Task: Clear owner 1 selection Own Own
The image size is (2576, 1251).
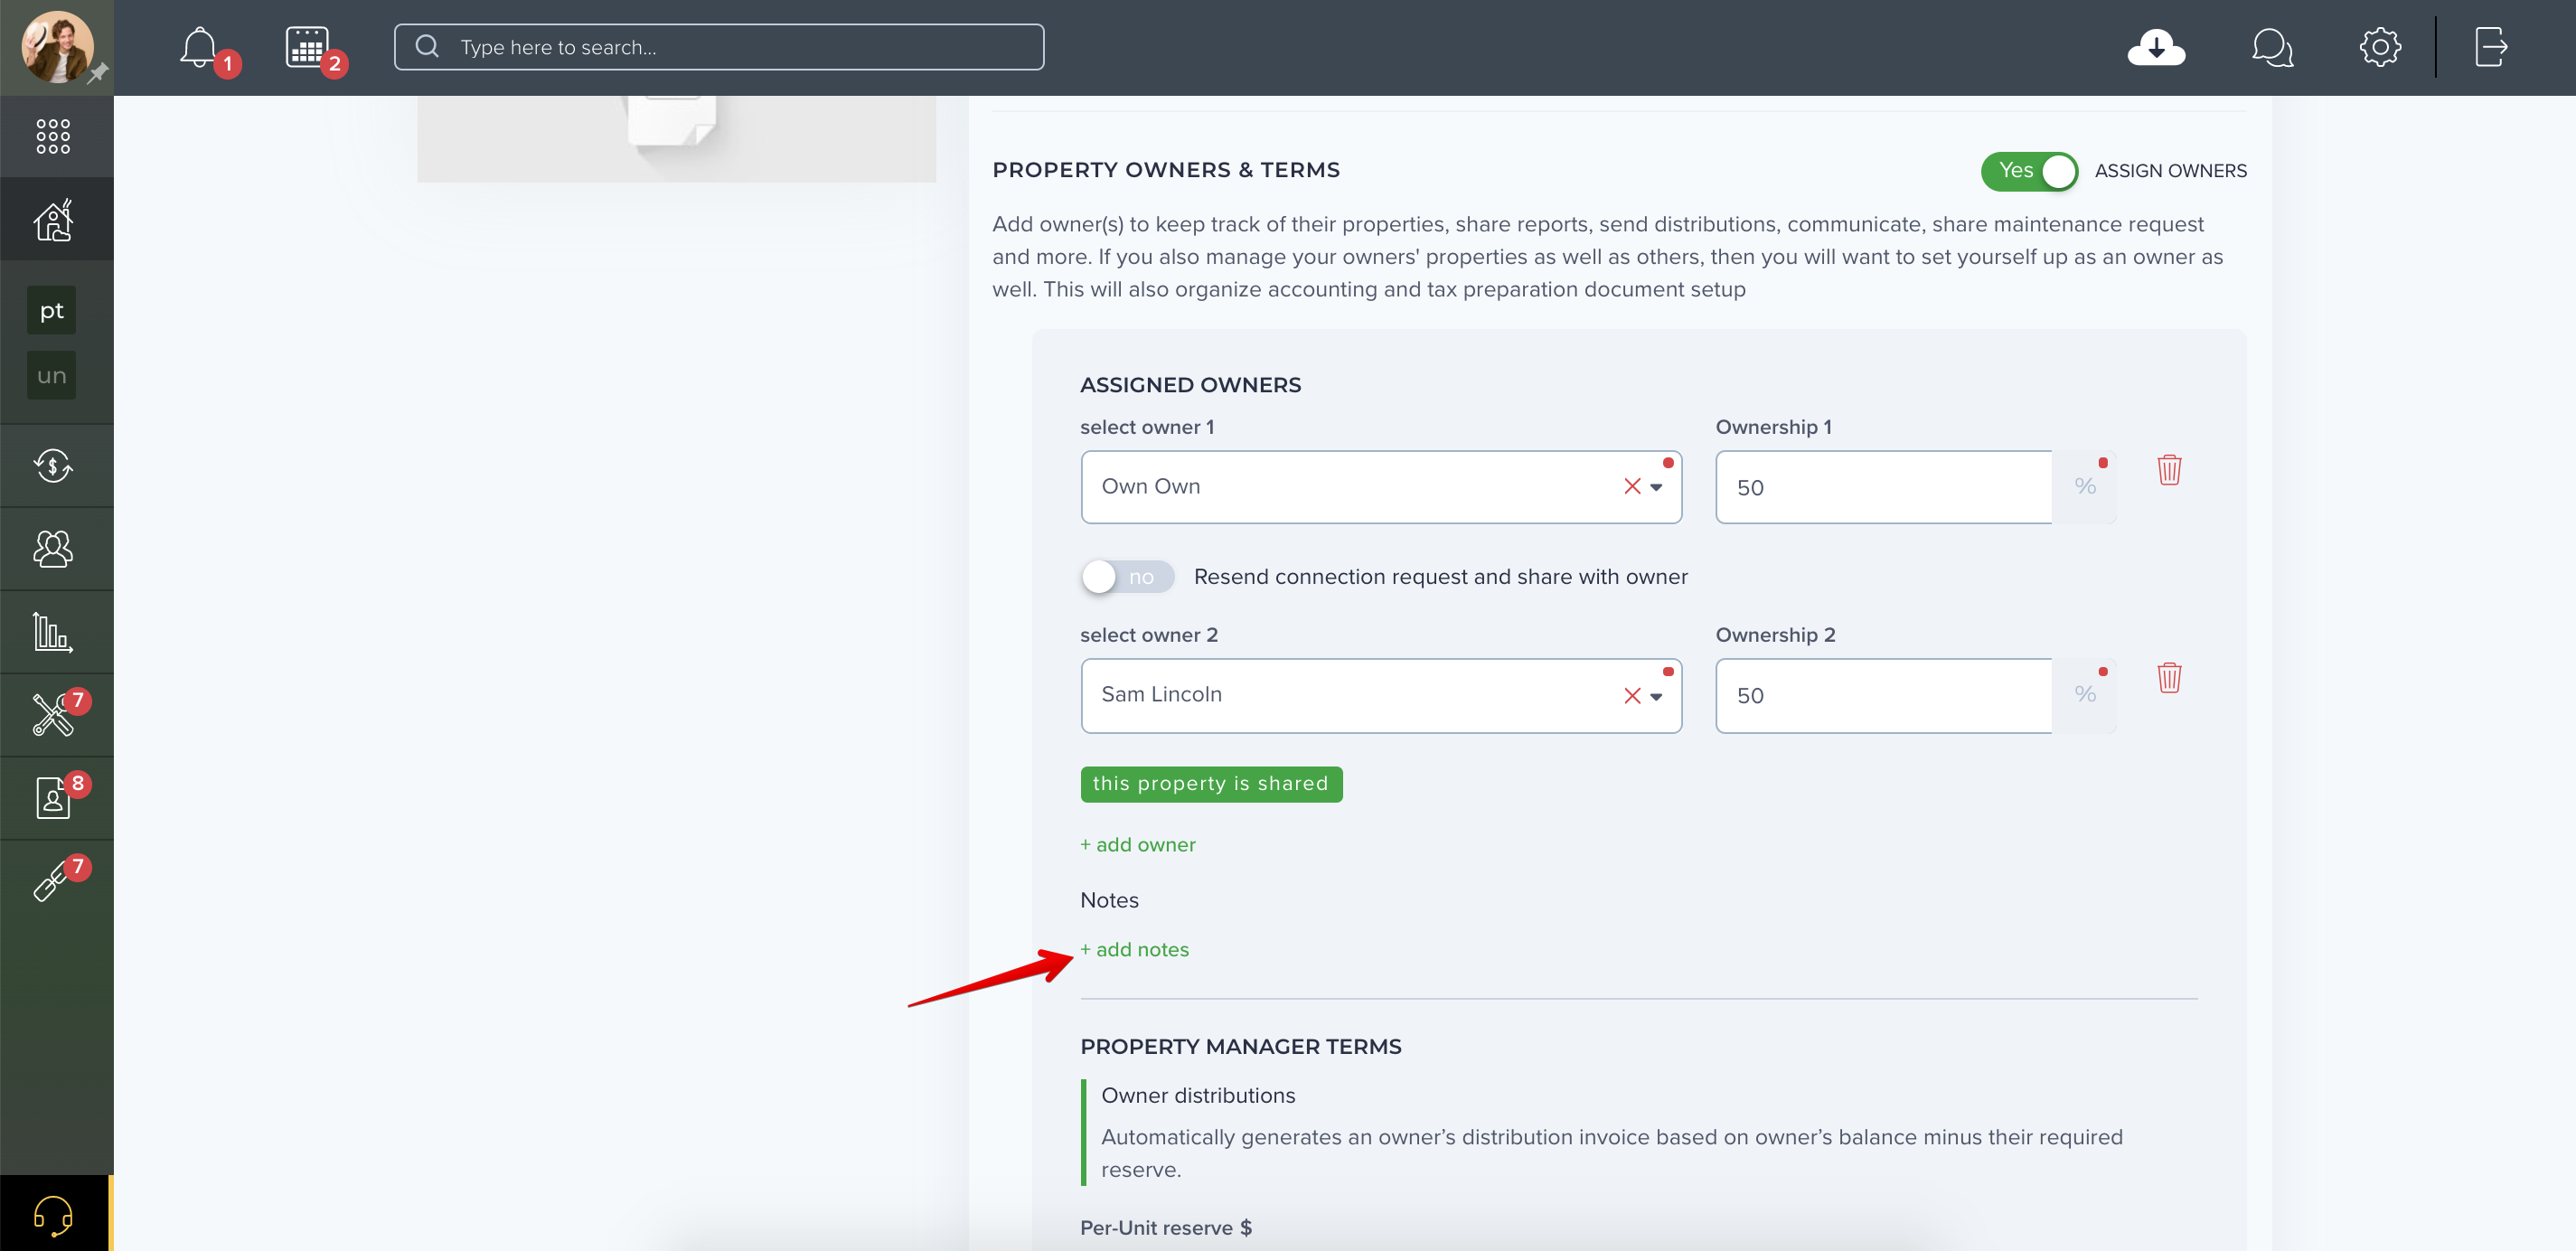Action: click(x=1632, y=486)
